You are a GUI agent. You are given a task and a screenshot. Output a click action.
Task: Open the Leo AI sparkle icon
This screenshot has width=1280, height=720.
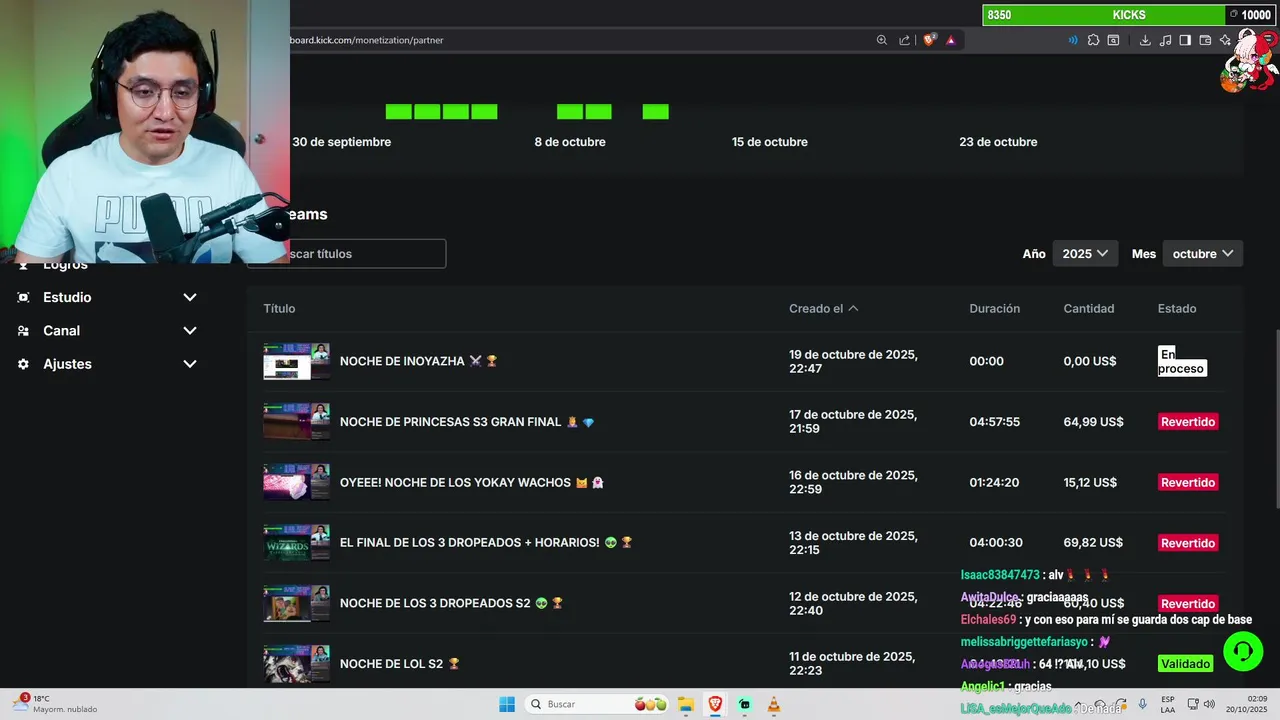point(1225,40)
